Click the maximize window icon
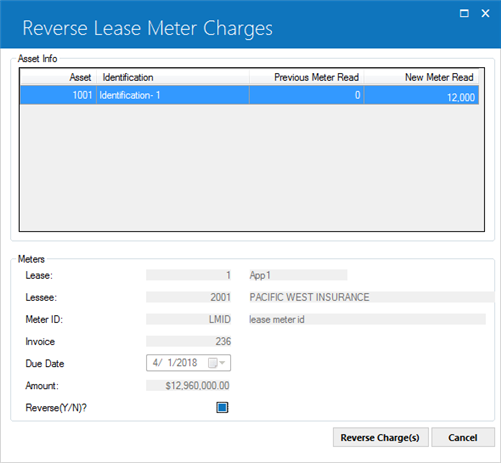501x463 pixels. pos(464,13)
